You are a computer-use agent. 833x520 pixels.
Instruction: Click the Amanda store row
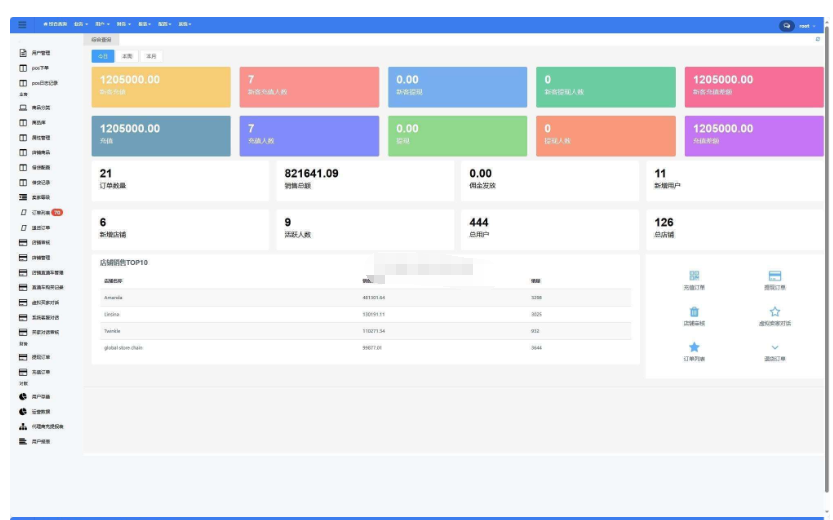360,298
